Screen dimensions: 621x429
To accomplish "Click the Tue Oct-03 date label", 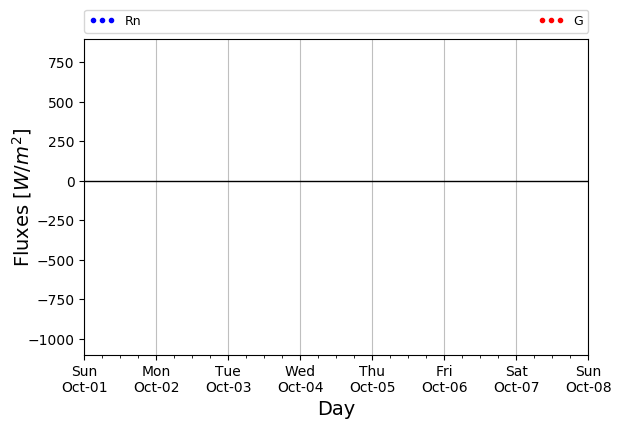I will coord(229,379).
